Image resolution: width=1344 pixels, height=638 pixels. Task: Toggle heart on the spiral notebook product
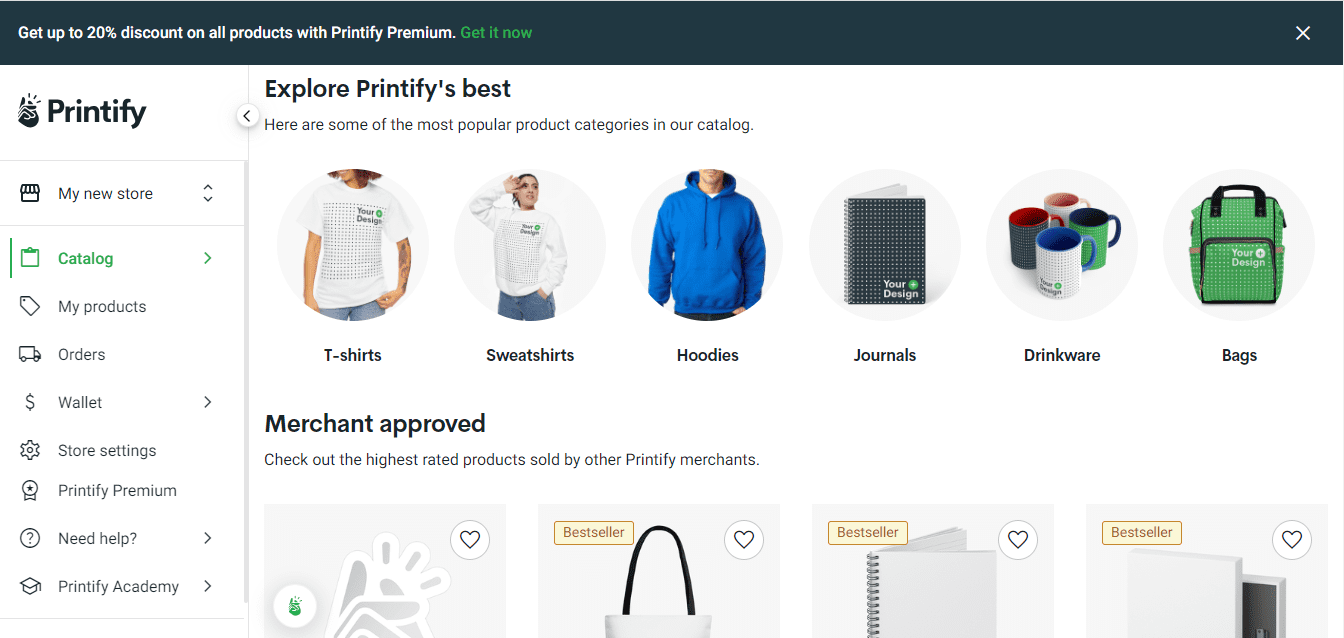coord(1018,540)
